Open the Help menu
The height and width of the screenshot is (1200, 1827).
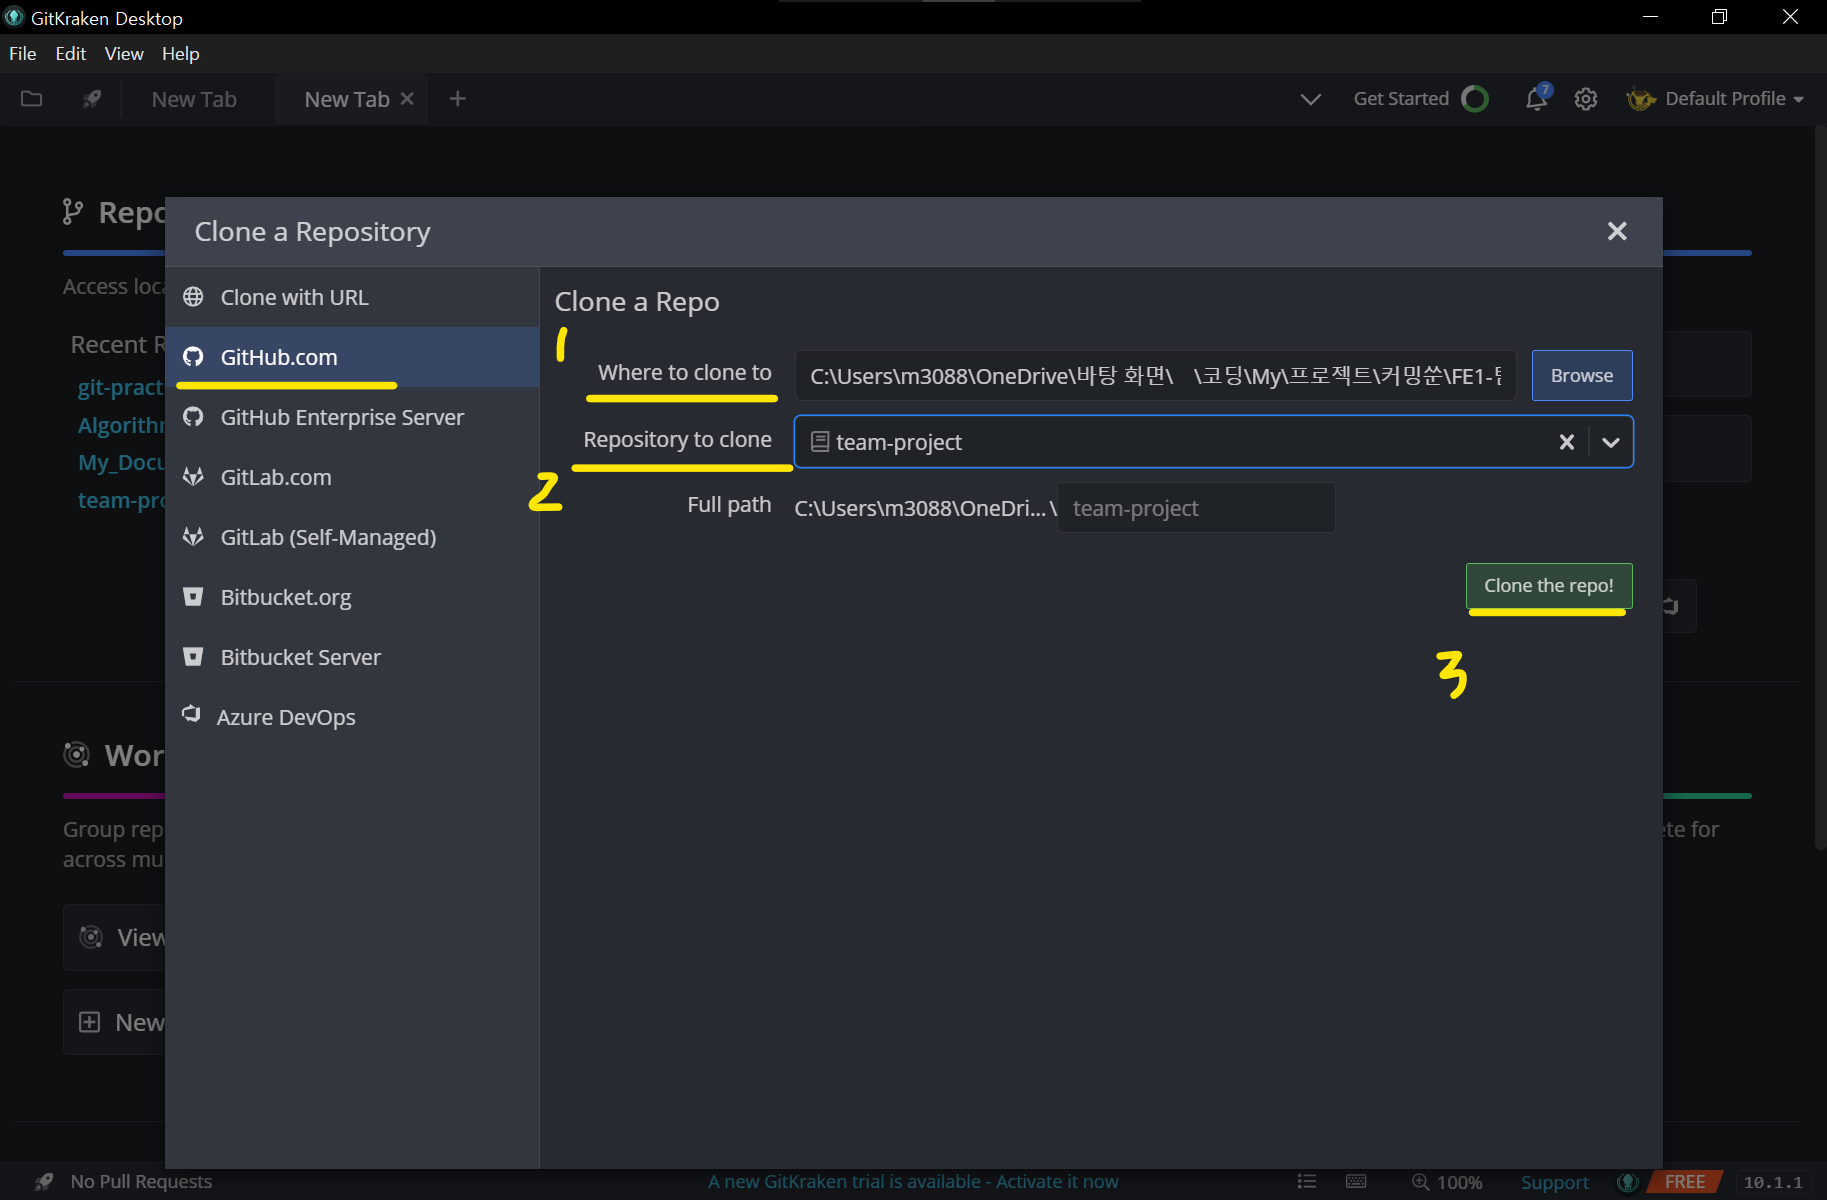pyautogui.click(x=181, y=53)
